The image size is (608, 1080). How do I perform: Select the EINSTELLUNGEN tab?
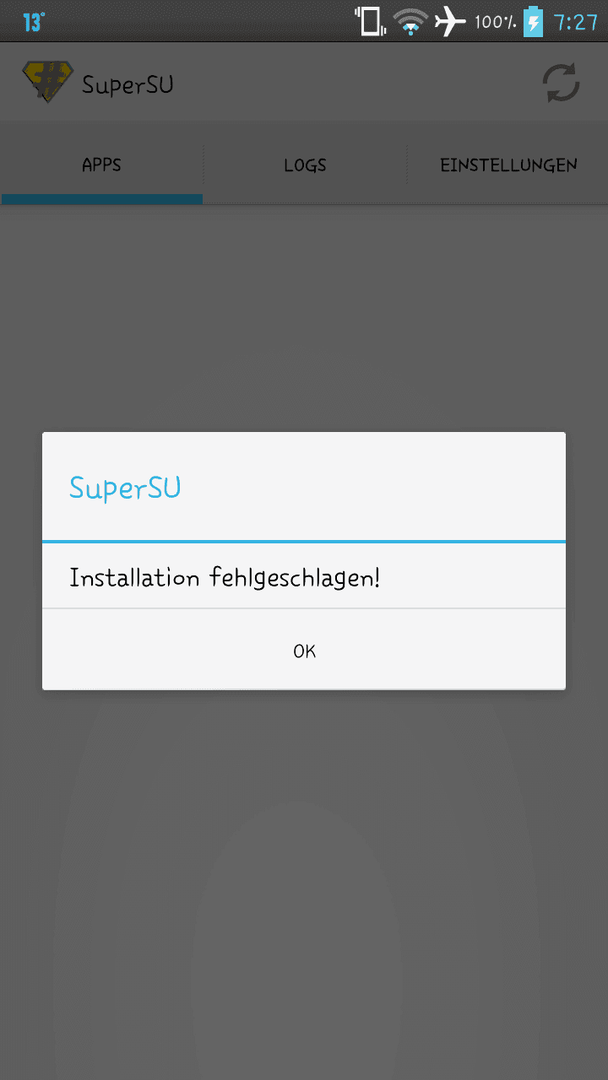[508, 165]
